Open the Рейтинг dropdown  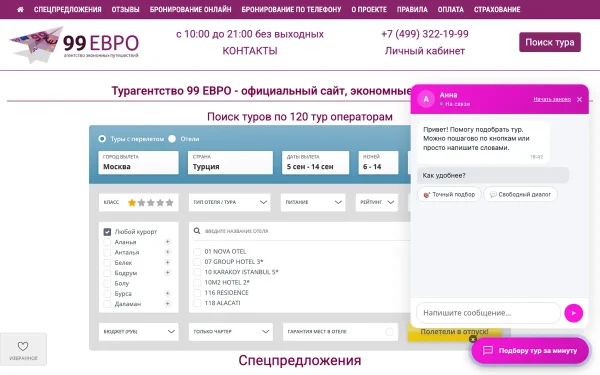[x=377, y=202]
